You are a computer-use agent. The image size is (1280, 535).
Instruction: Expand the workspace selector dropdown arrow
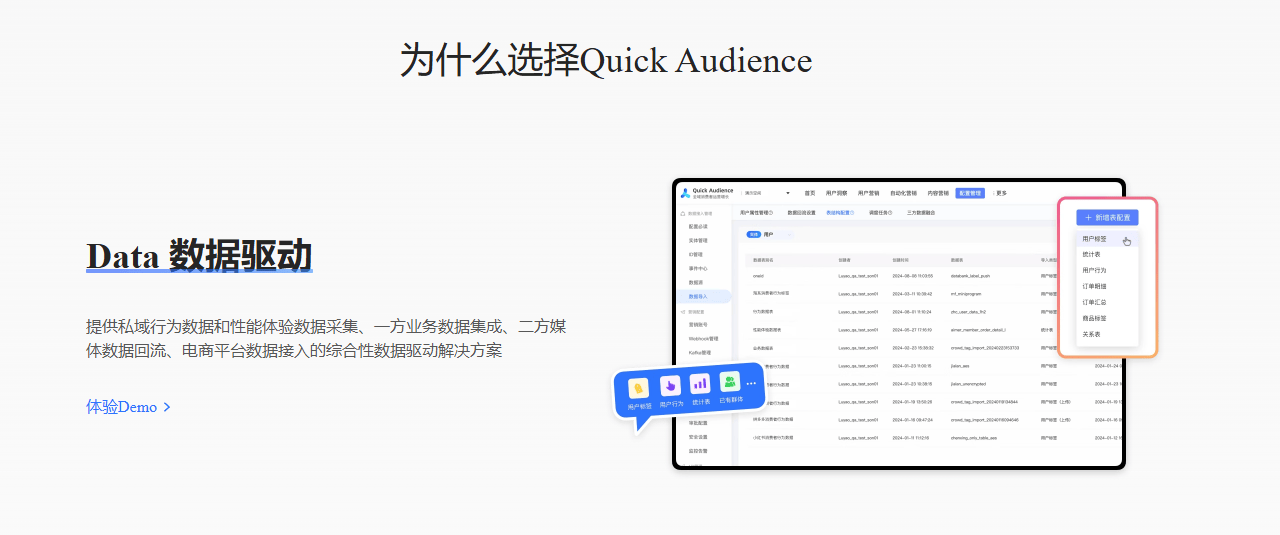tap(788, 193)
